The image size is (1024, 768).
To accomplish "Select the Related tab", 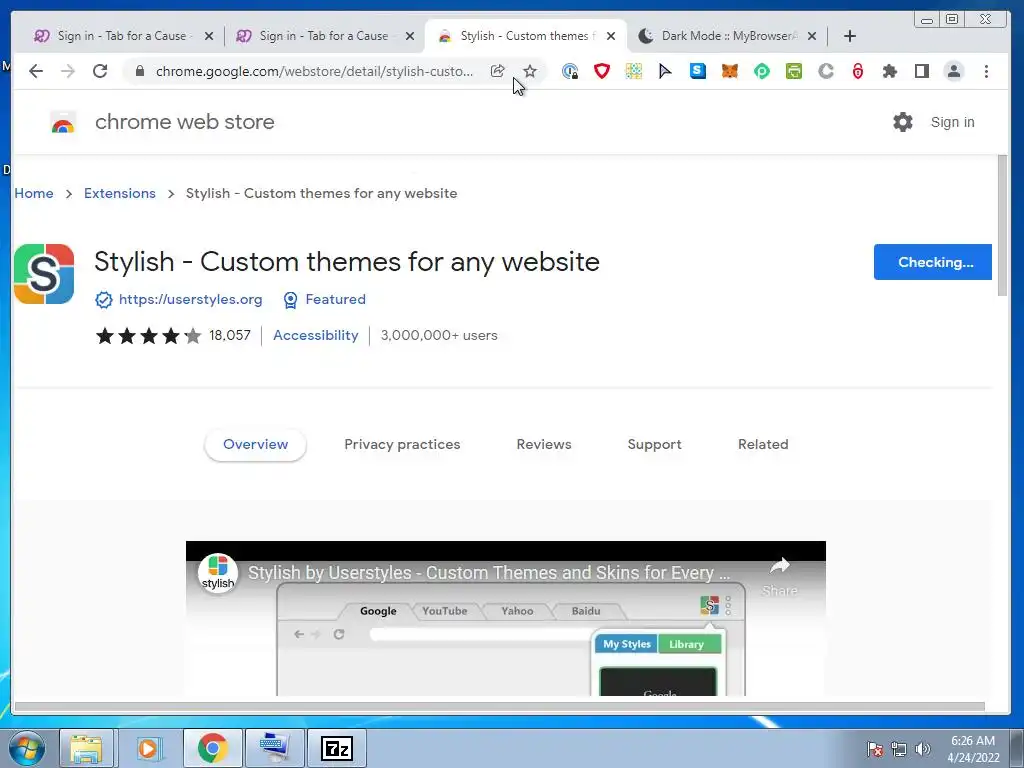I will [763, 444].
